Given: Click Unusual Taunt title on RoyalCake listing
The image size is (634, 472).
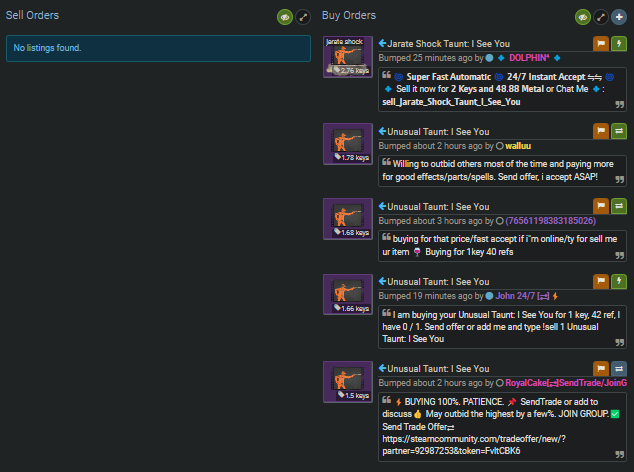Looking at the screenshot, I should pyautogui.click(x=438, y=369).
